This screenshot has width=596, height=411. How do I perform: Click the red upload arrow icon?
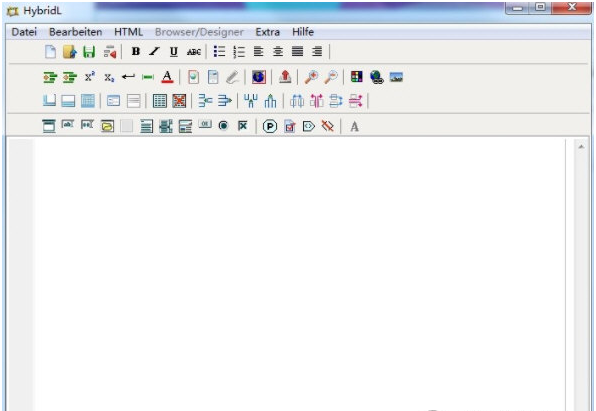(285, 77)
